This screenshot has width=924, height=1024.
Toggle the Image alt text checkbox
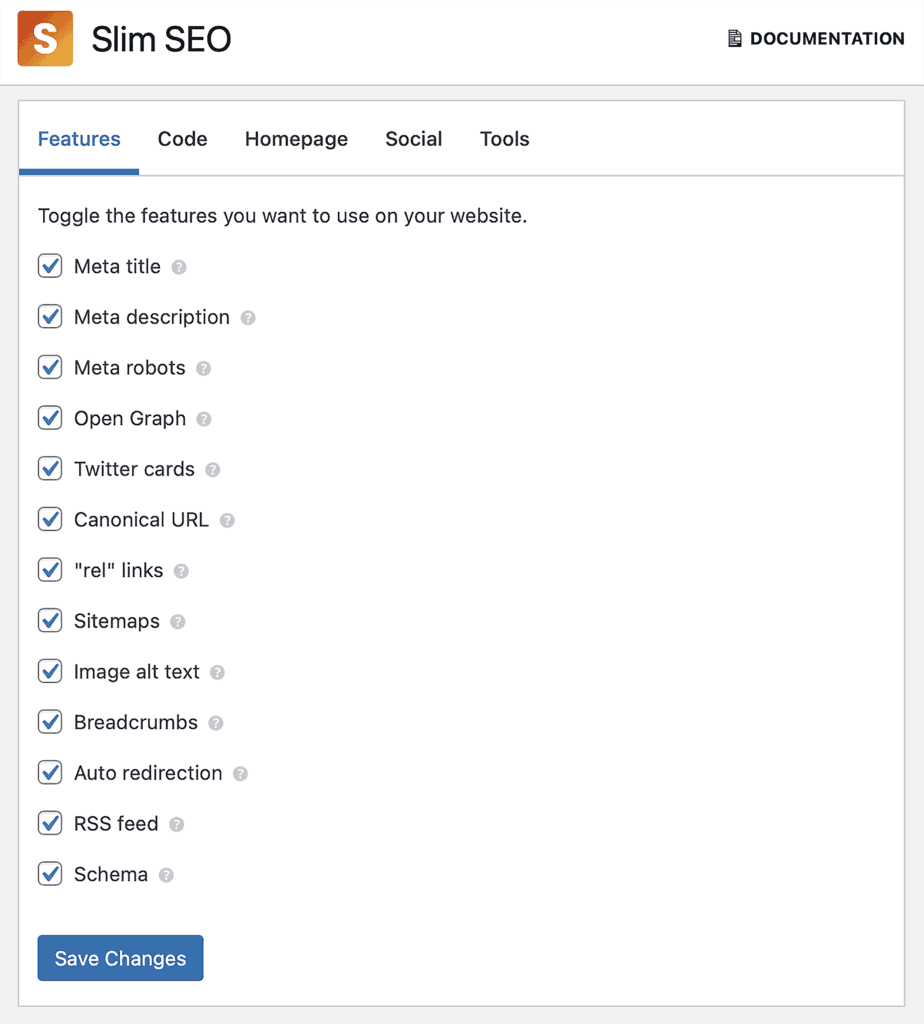[50, 672]
